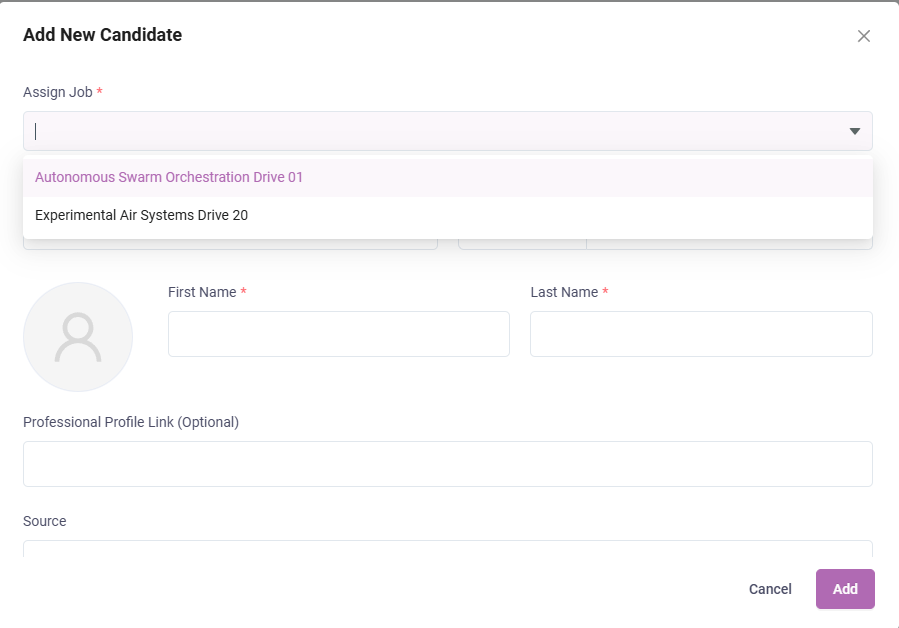Click the Professional Profile Link (Optional) label
The width and height of the screenshot is (899, 628).
coord(131,422)
